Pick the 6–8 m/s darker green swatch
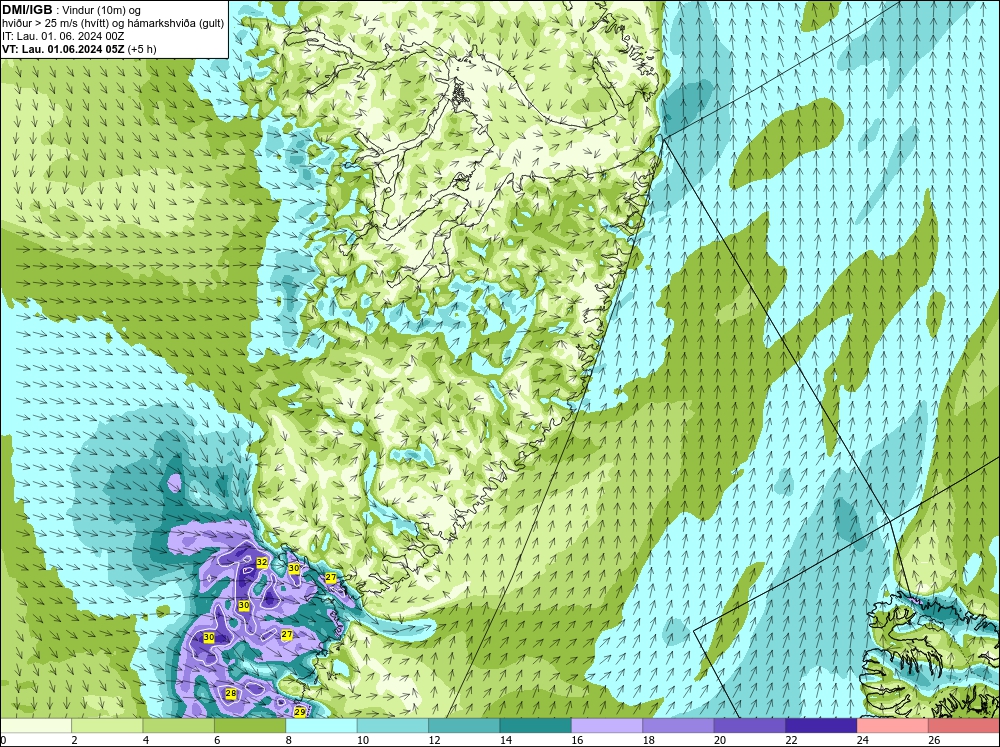This screenshot has width=1000, height=747. coord(250,725)
